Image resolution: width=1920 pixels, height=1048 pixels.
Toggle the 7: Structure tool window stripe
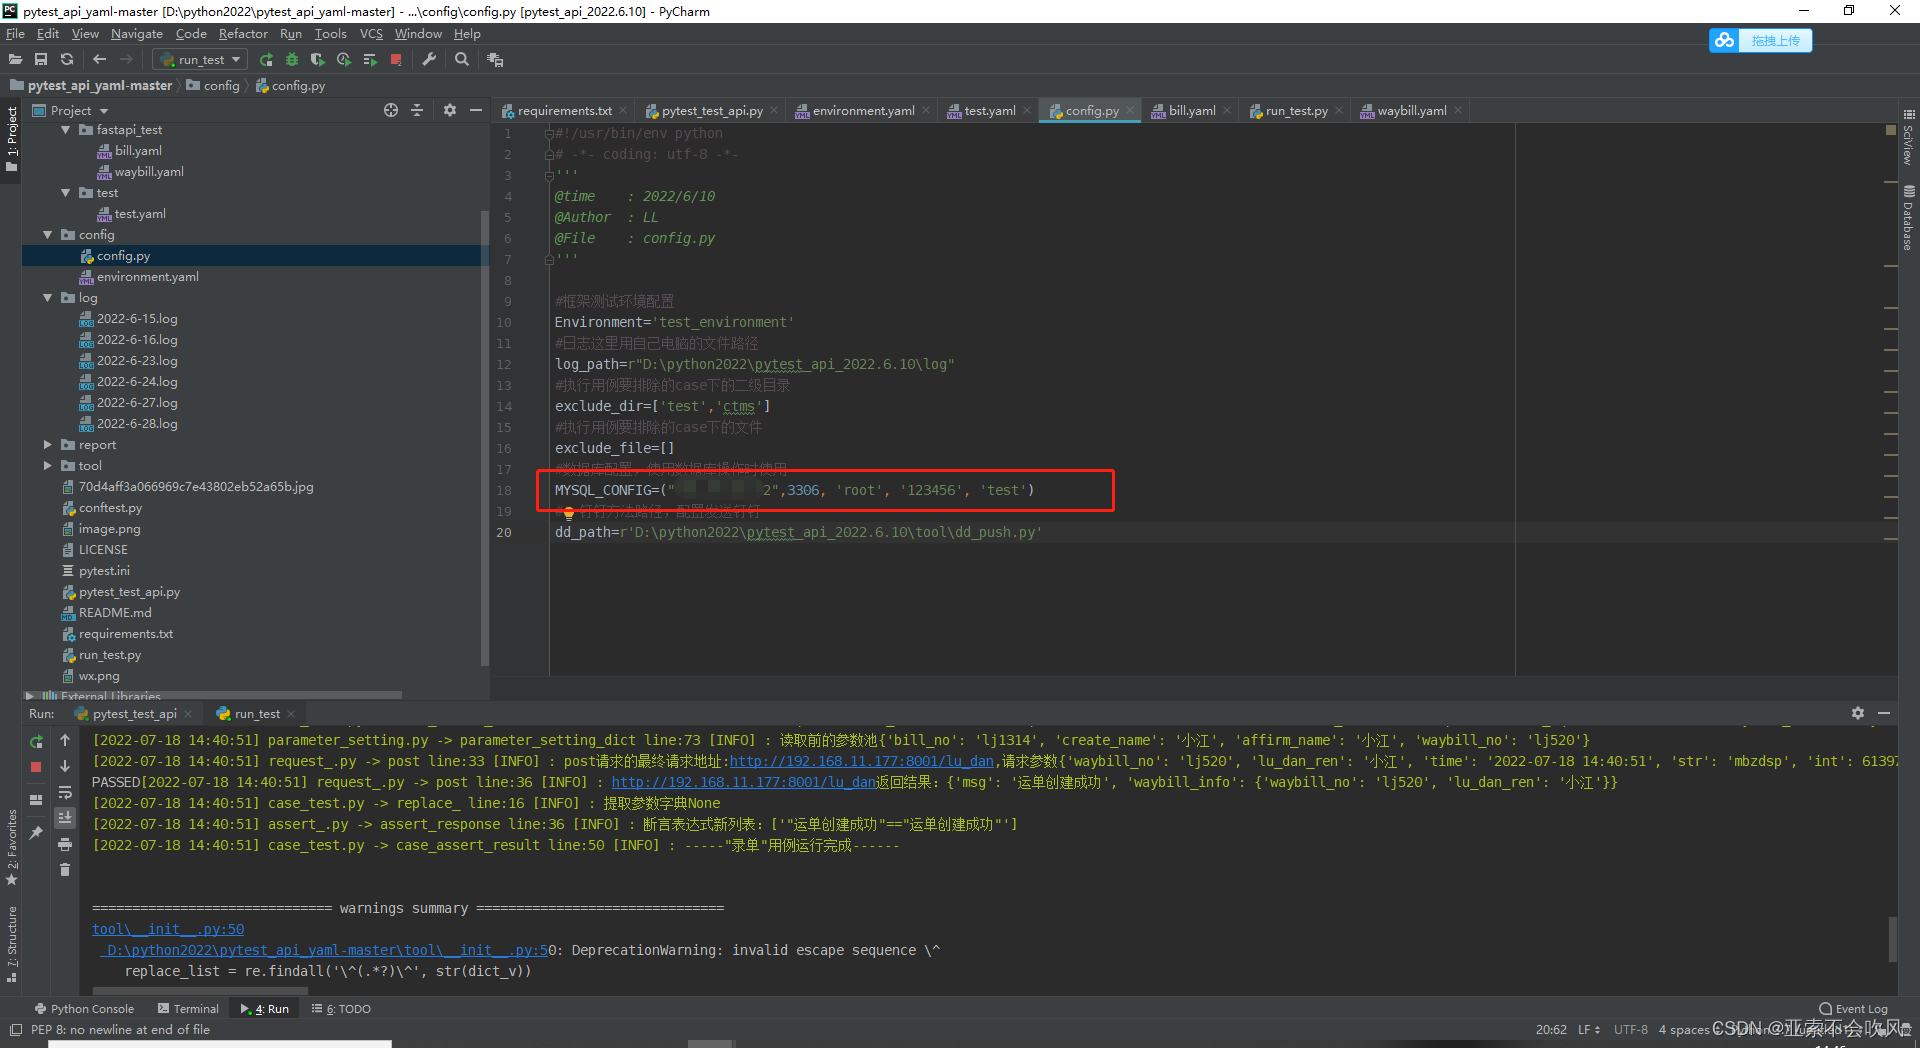click(x=11, y=944)
